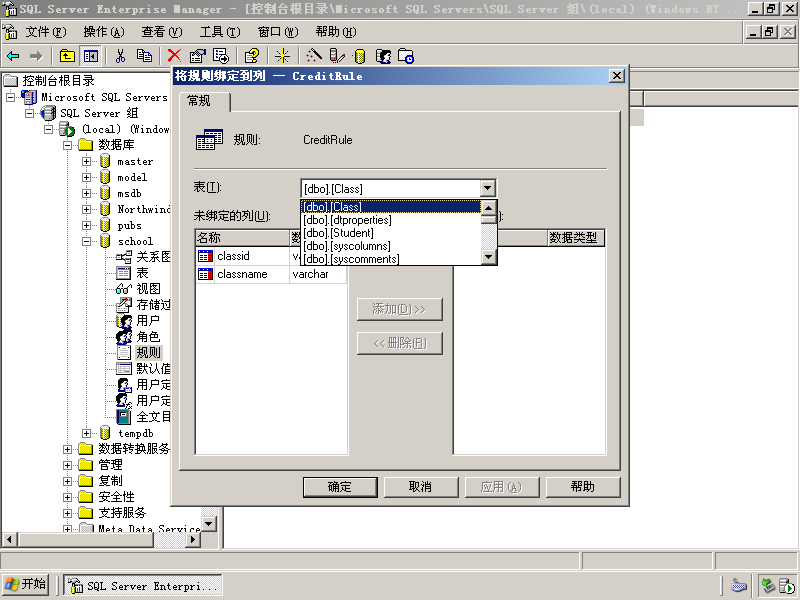Select the 全文目录 book icon under school
This screenshot has height=600, width=800.
(123, 417)
